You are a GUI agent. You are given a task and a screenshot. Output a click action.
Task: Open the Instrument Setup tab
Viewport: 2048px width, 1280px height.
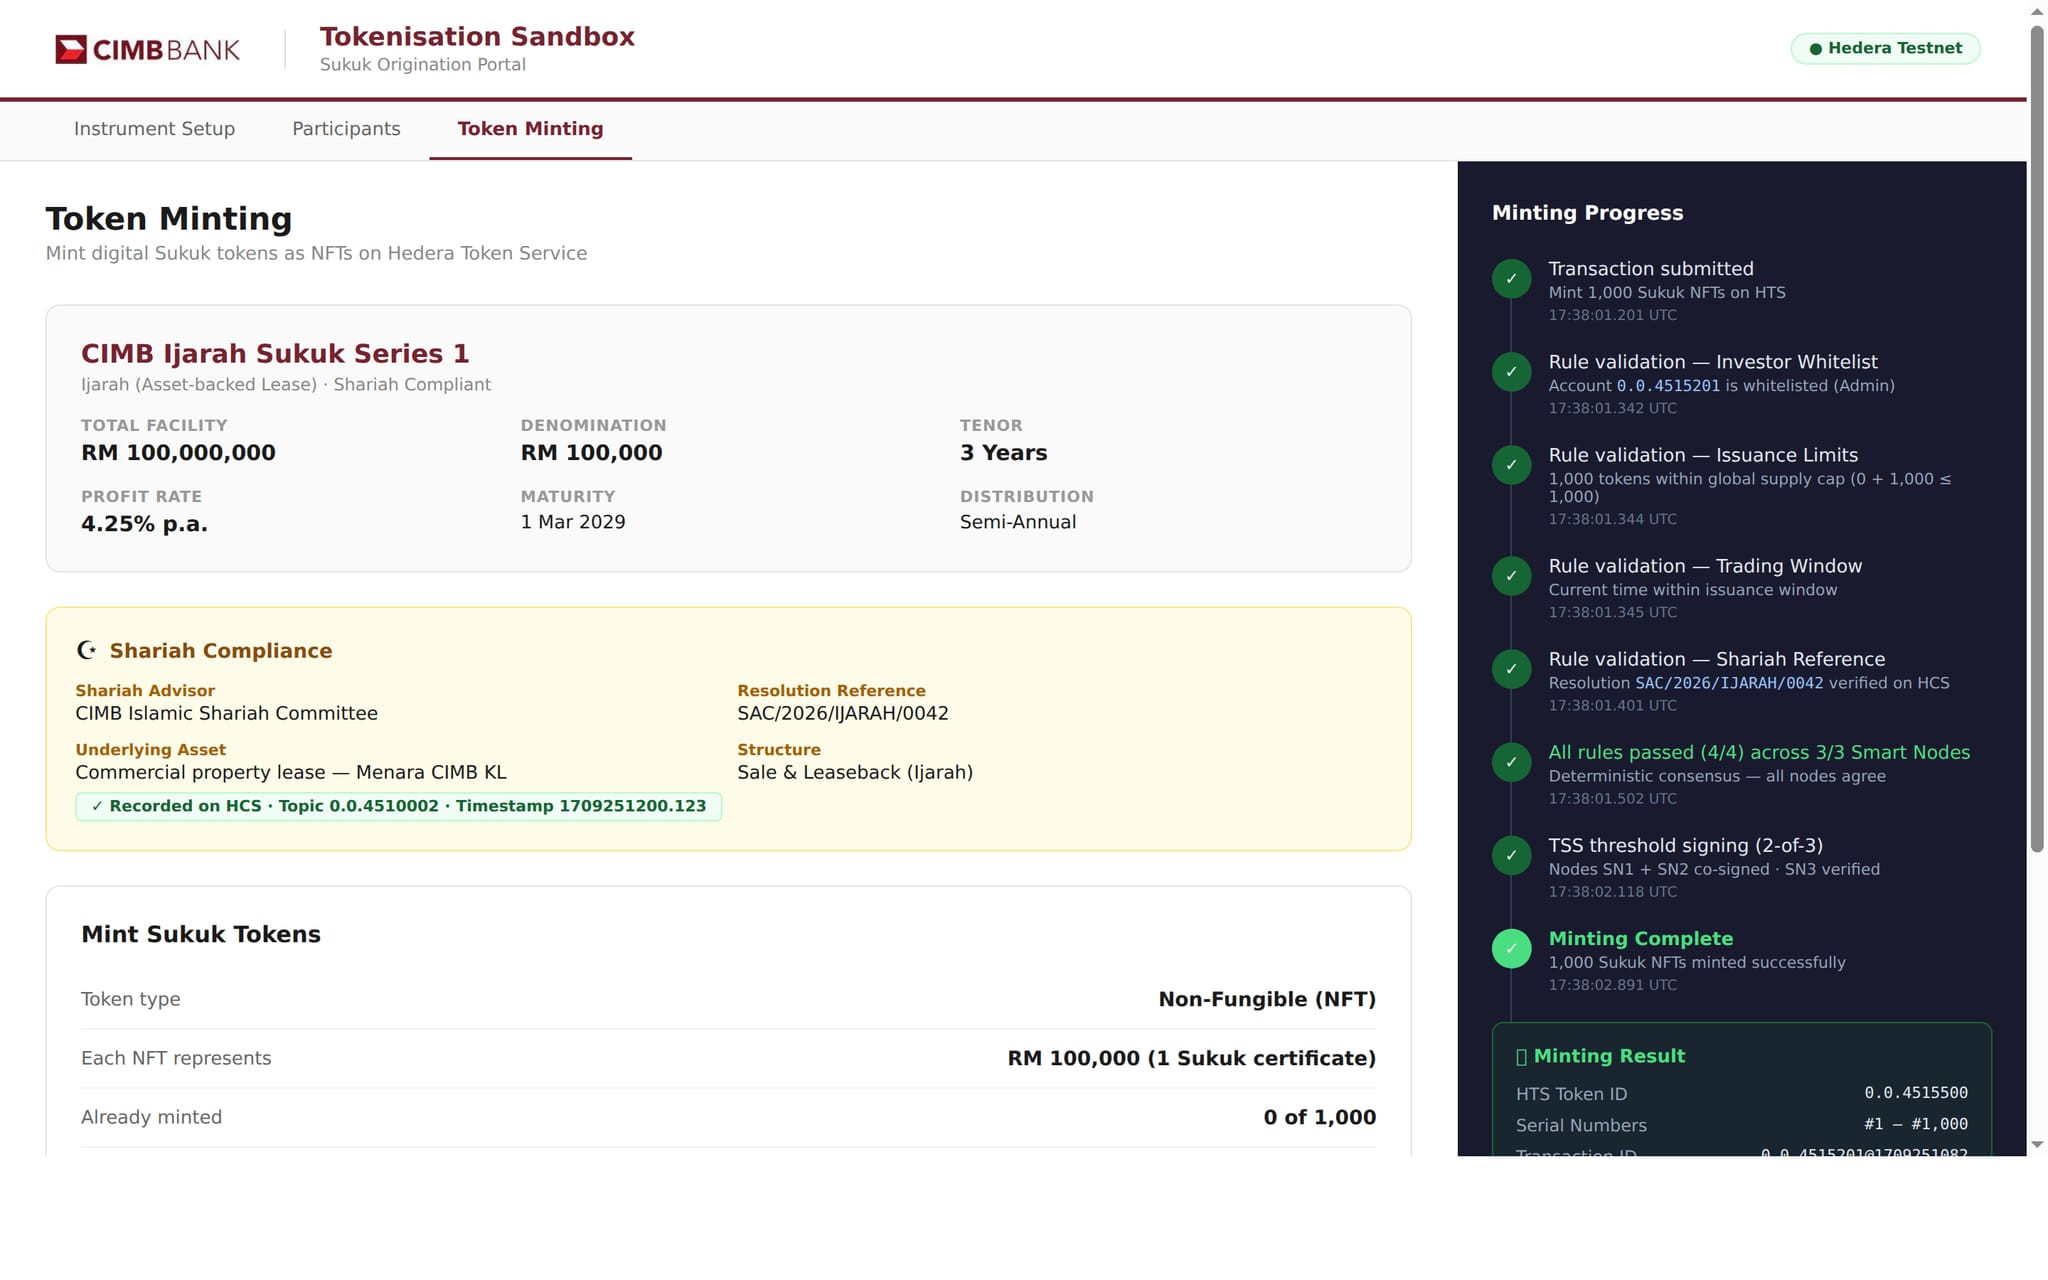pyautogui.click(x=154, y=129)
